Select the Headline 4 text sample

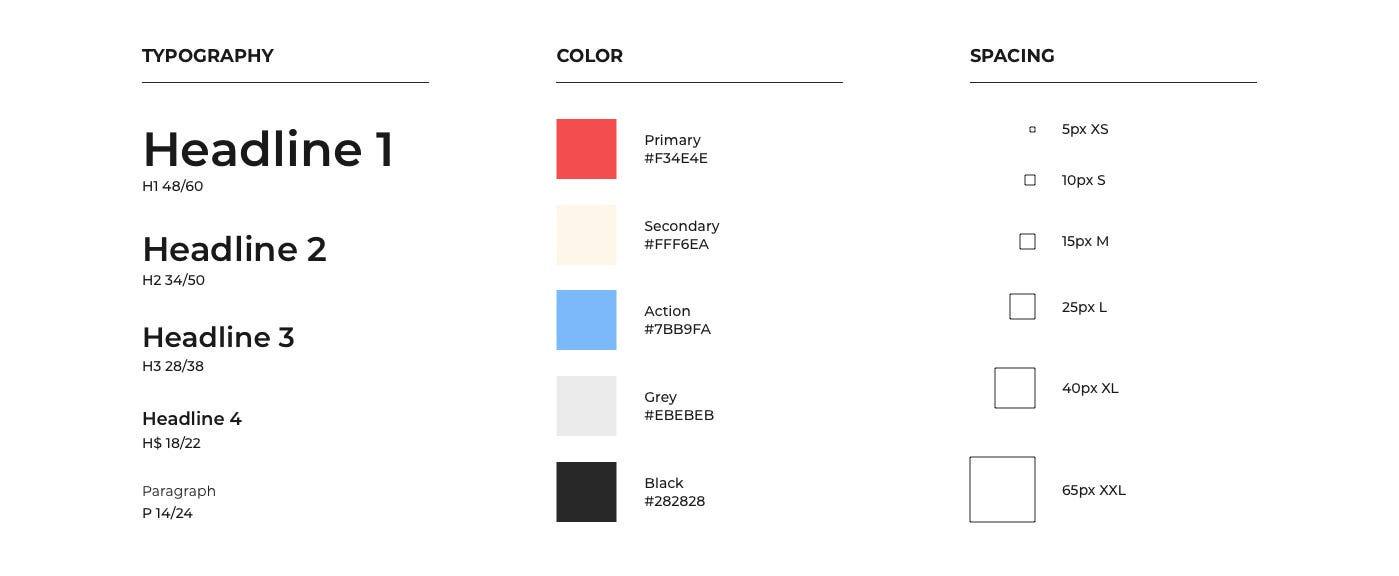(192, 419)
